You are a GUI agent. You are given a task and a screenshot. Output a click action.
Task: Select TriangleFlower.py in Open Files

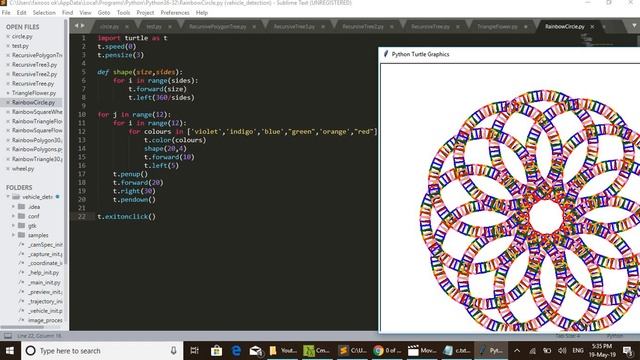coord(34,93)
